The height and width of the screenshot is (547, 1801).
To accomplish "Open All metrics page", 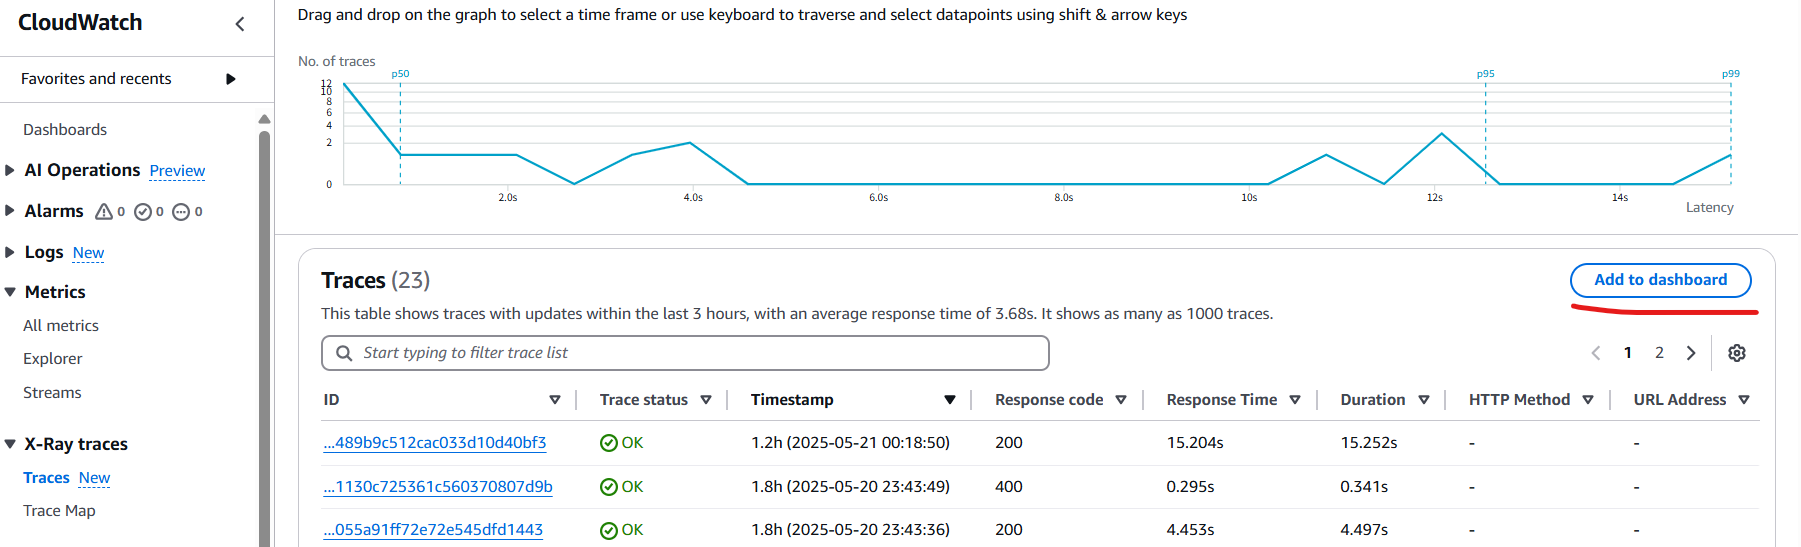I will tap(61, 326).
